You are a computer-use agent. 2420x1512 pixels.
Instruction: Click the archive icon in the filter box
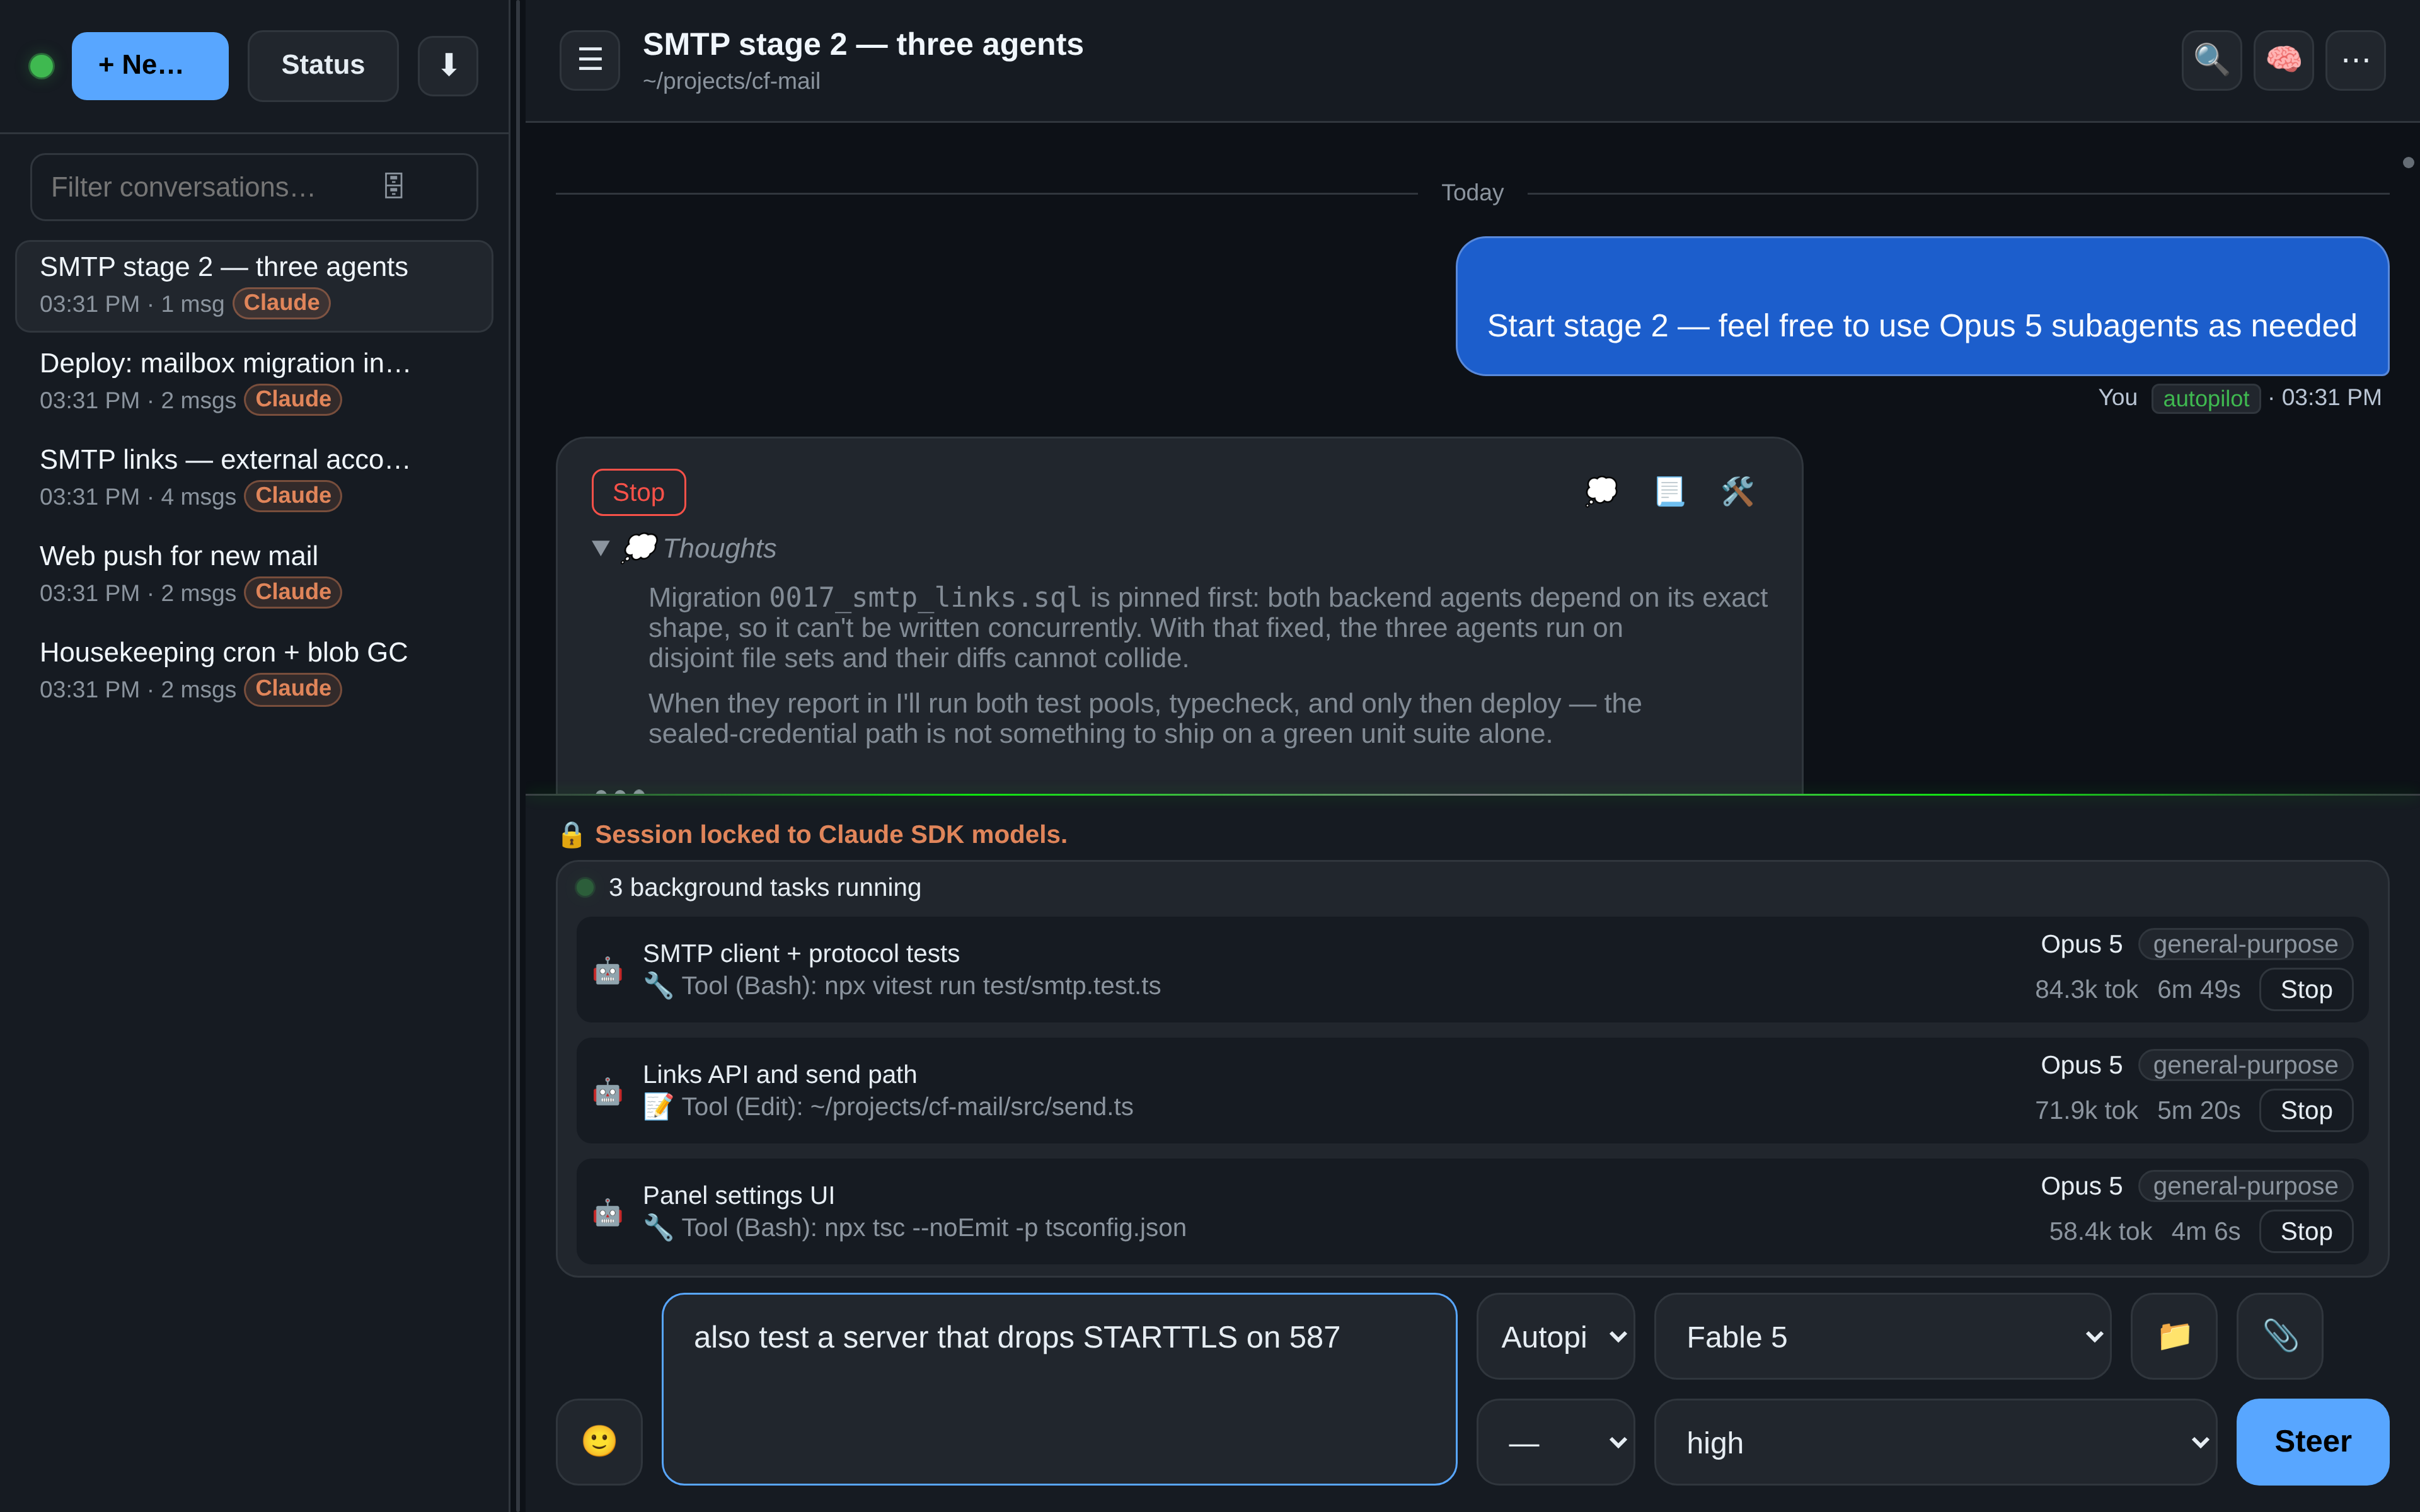point(394,186)
